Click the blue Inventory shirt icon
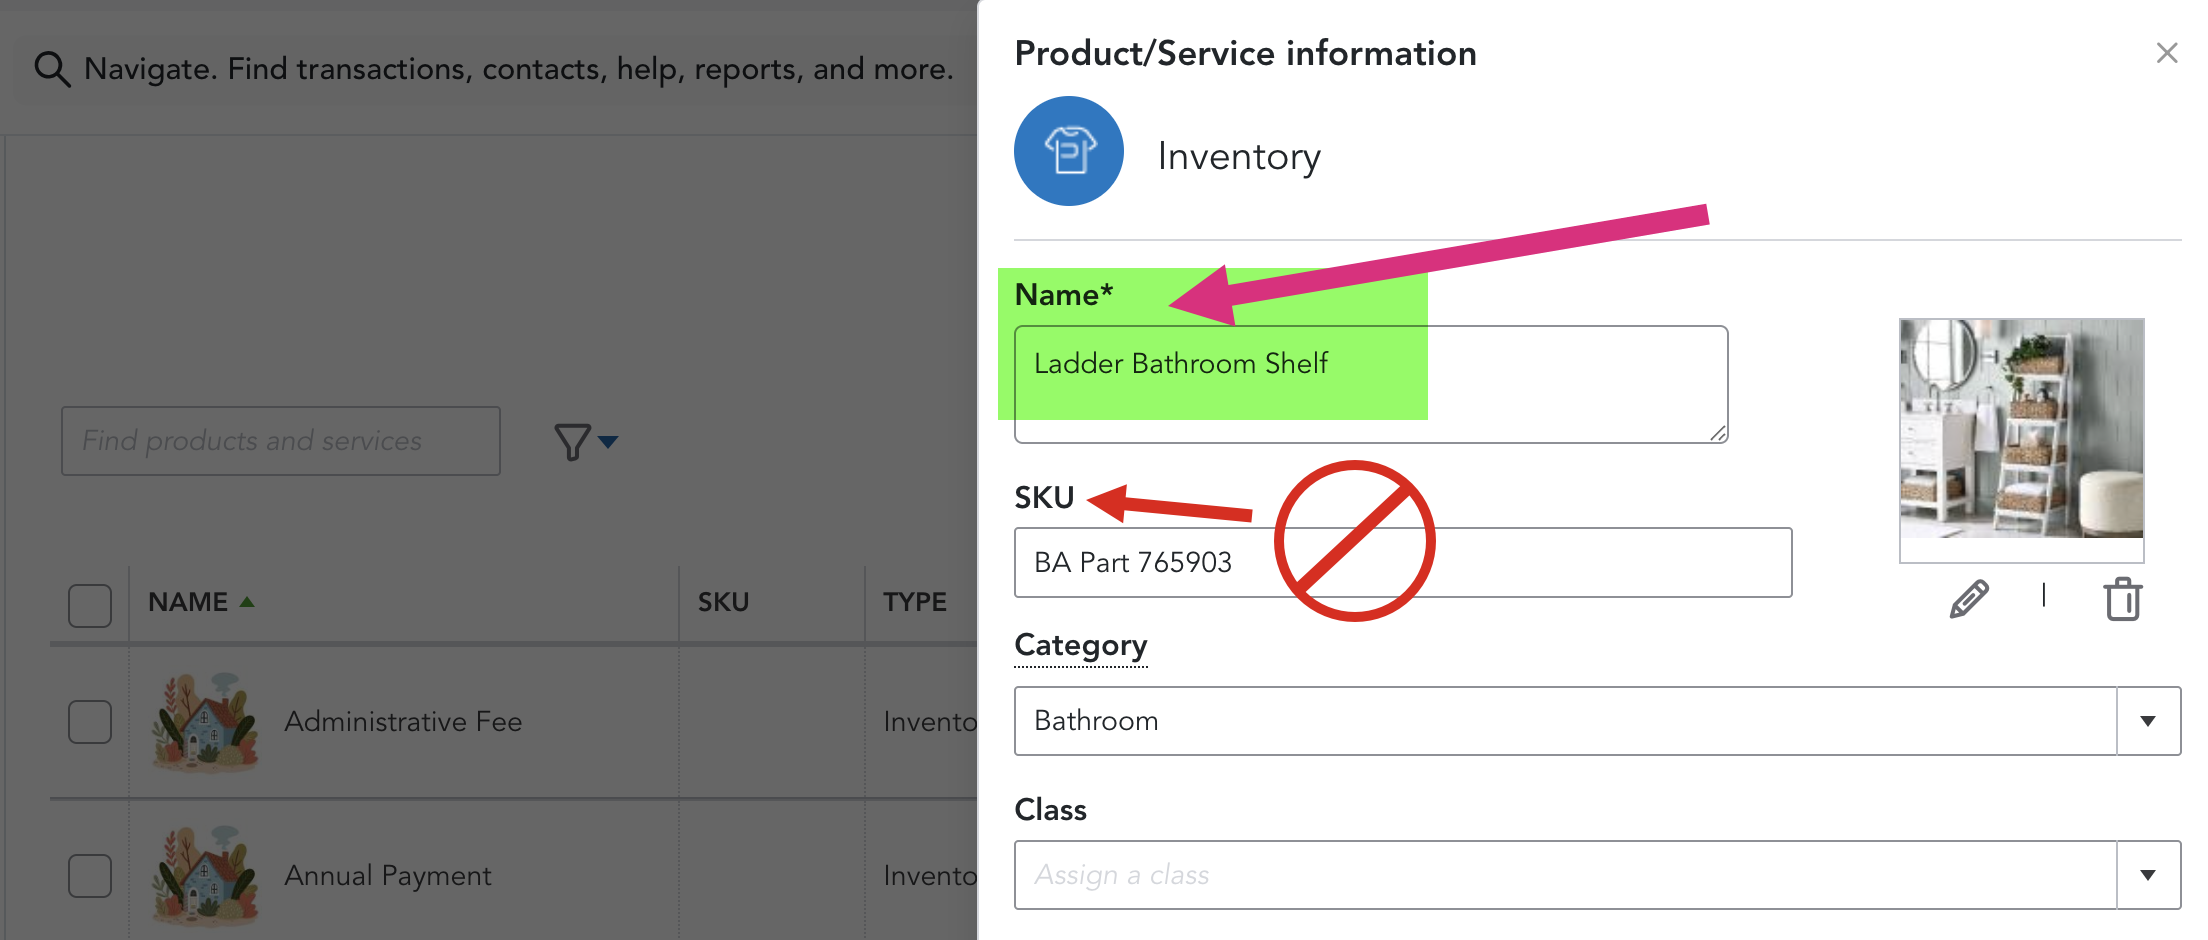 (1069, 151)
